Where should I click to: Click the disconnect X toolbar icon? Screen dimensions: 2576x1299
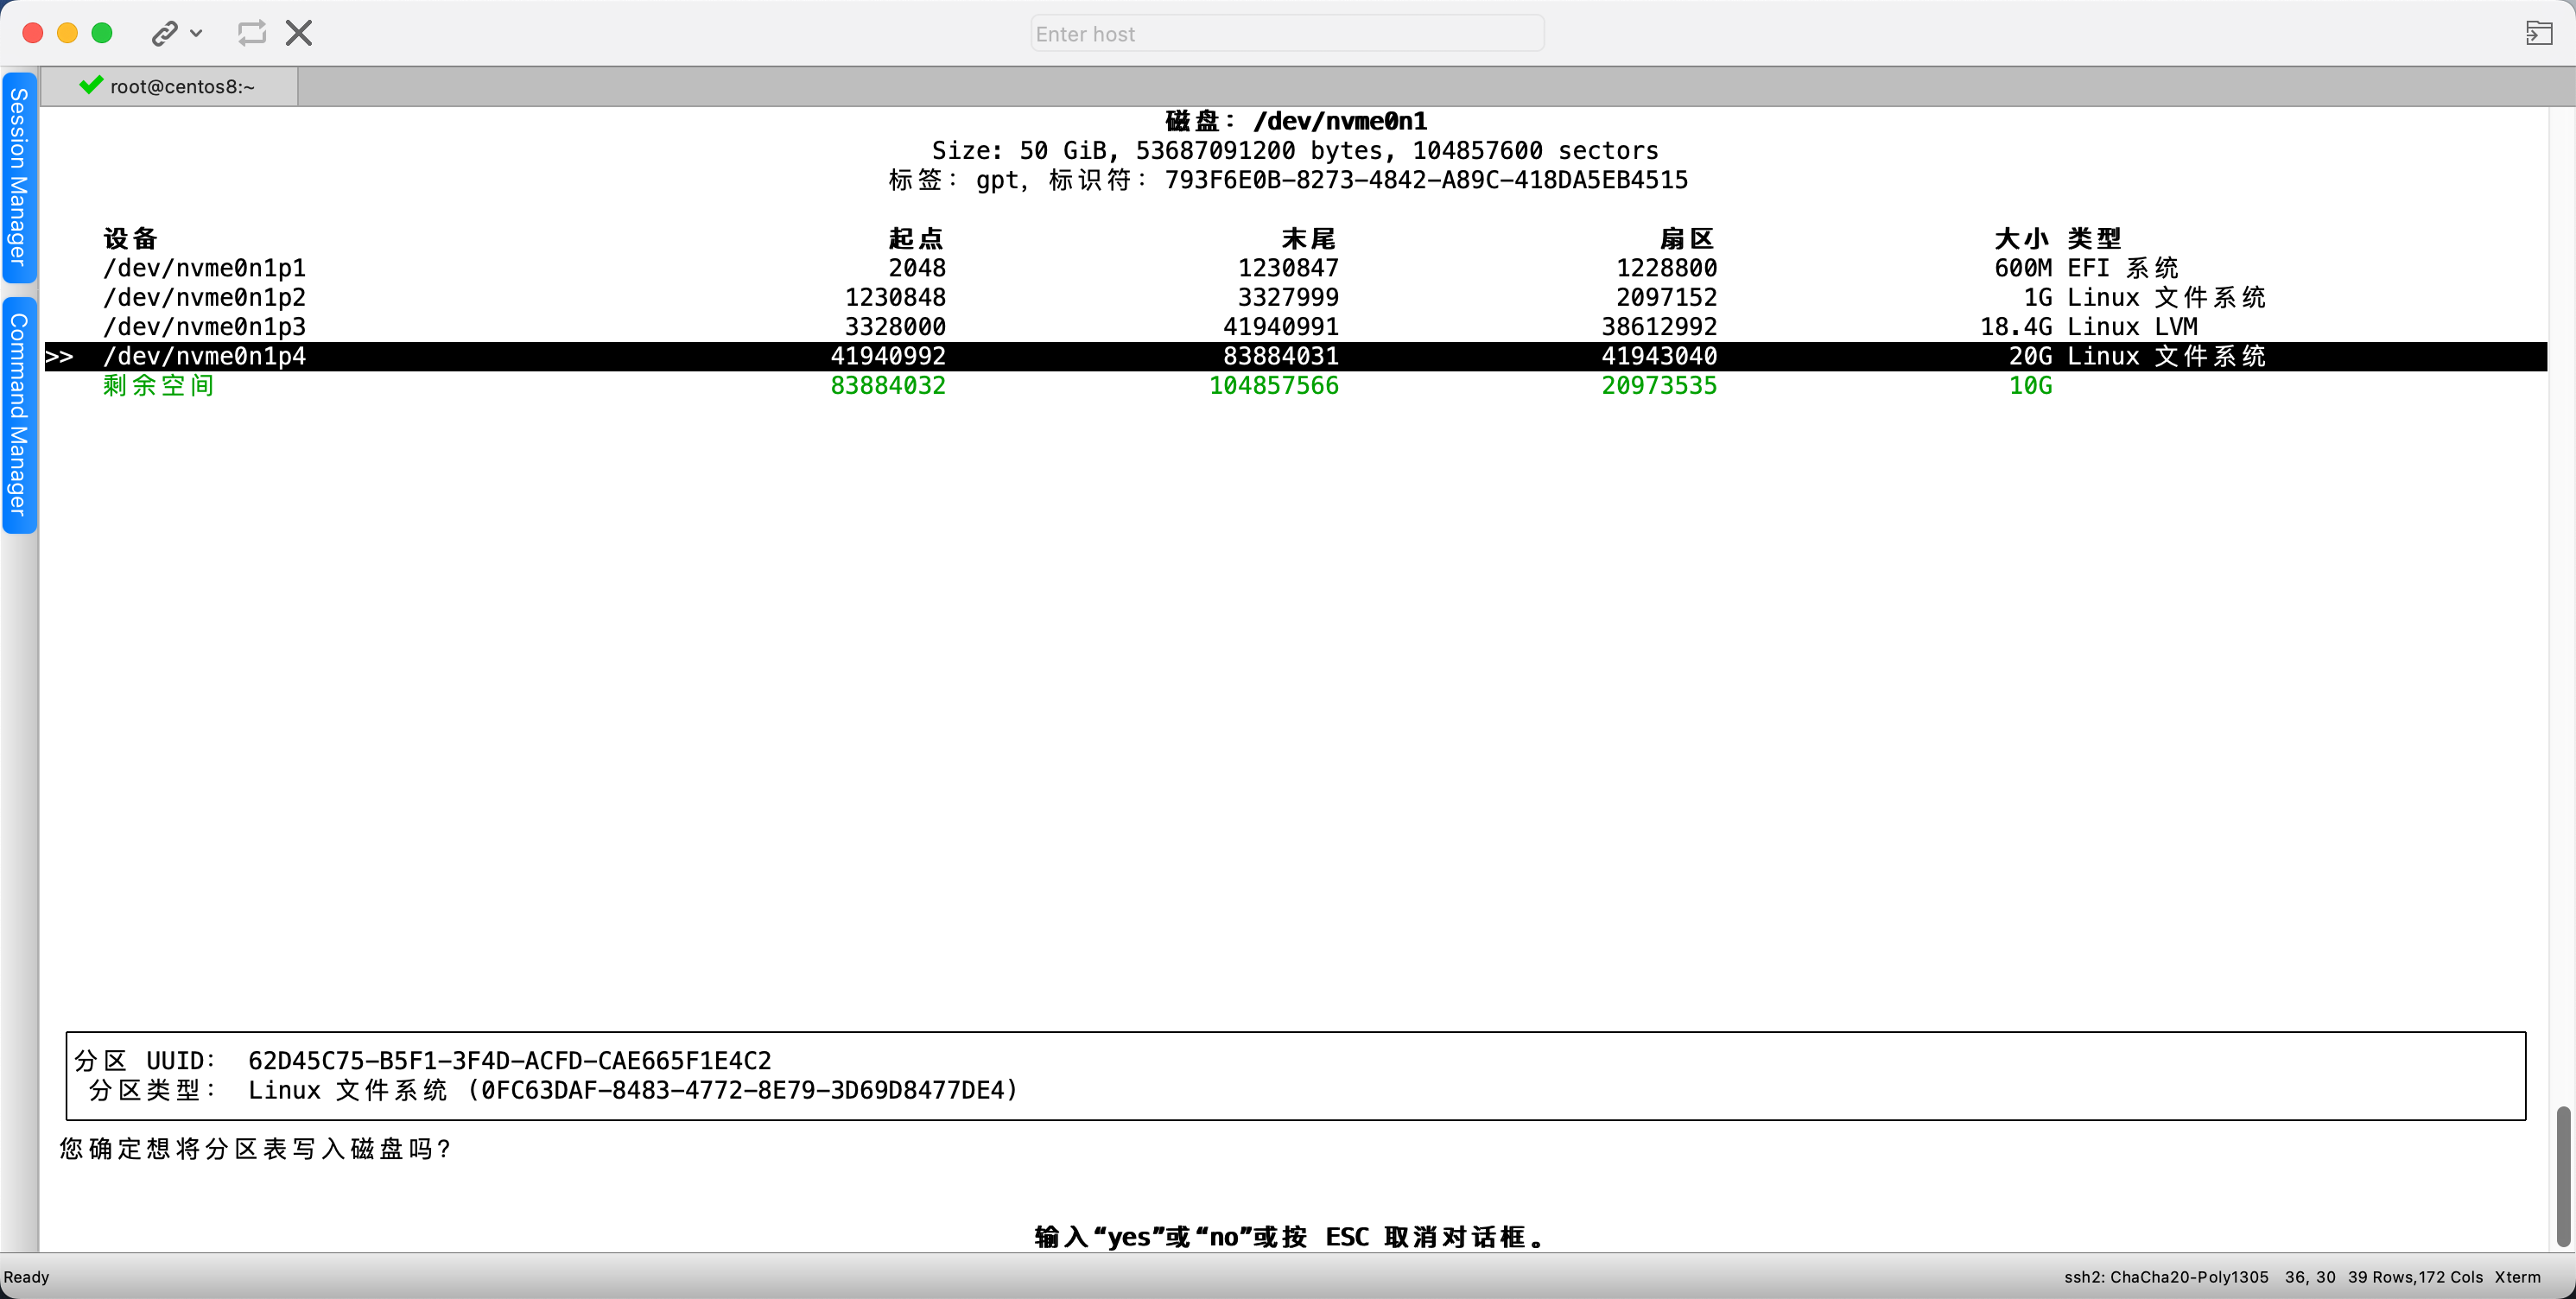pos(299,34)
